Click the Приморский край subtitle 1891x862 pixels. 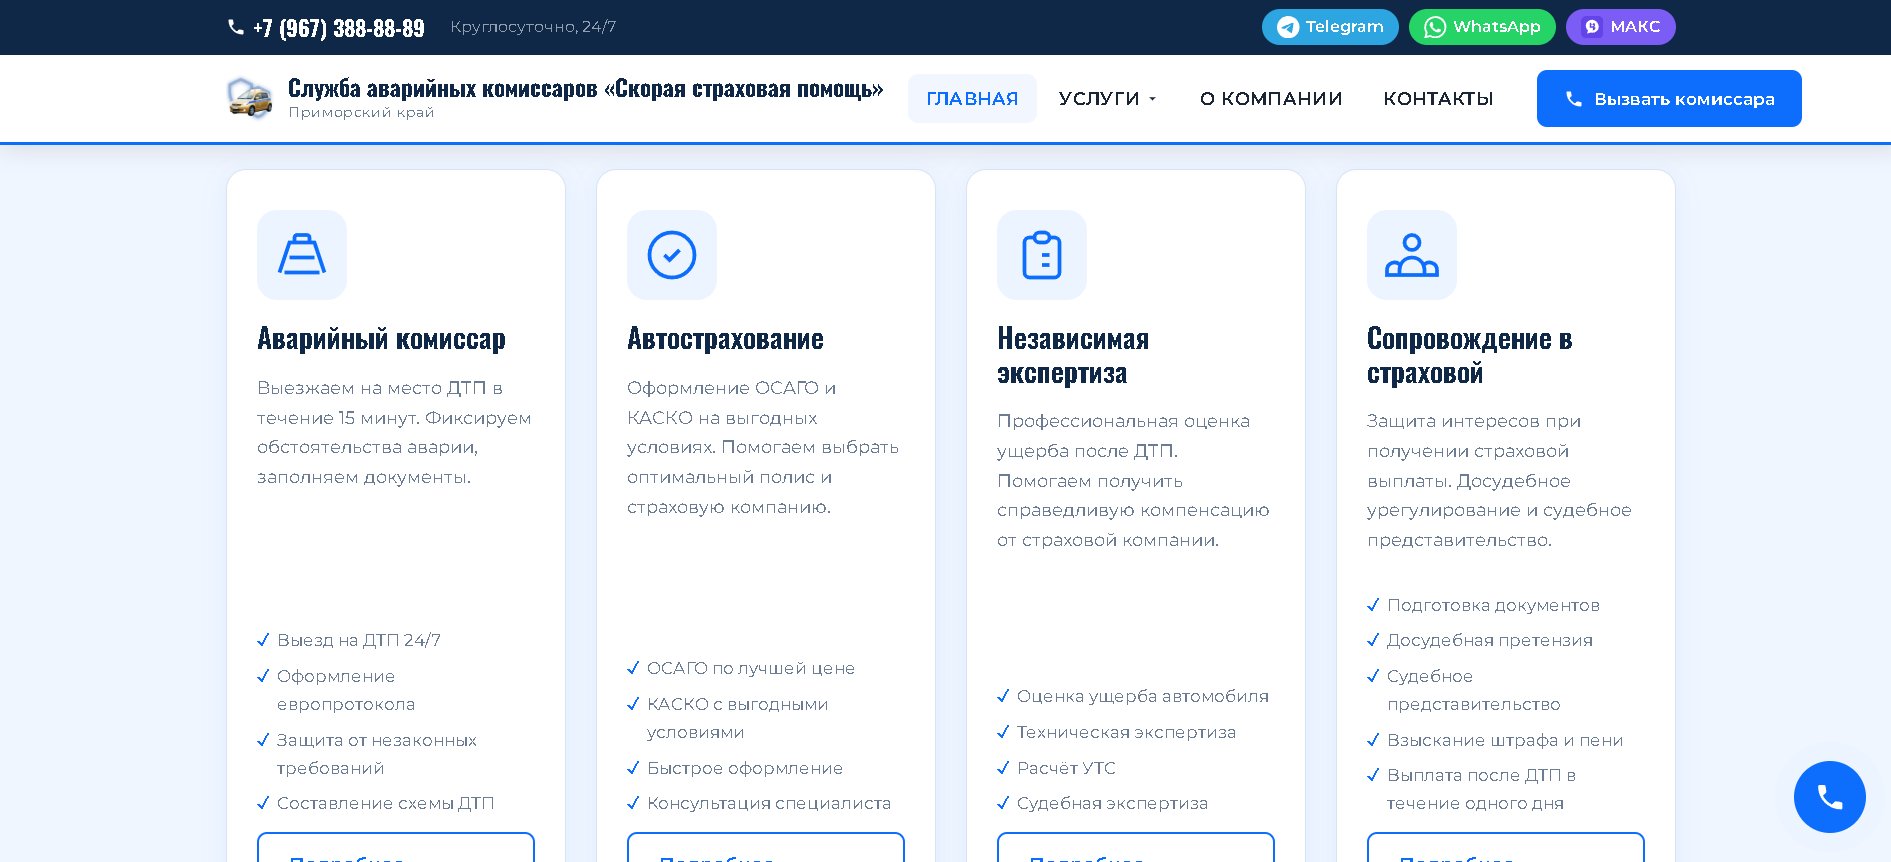361,112
